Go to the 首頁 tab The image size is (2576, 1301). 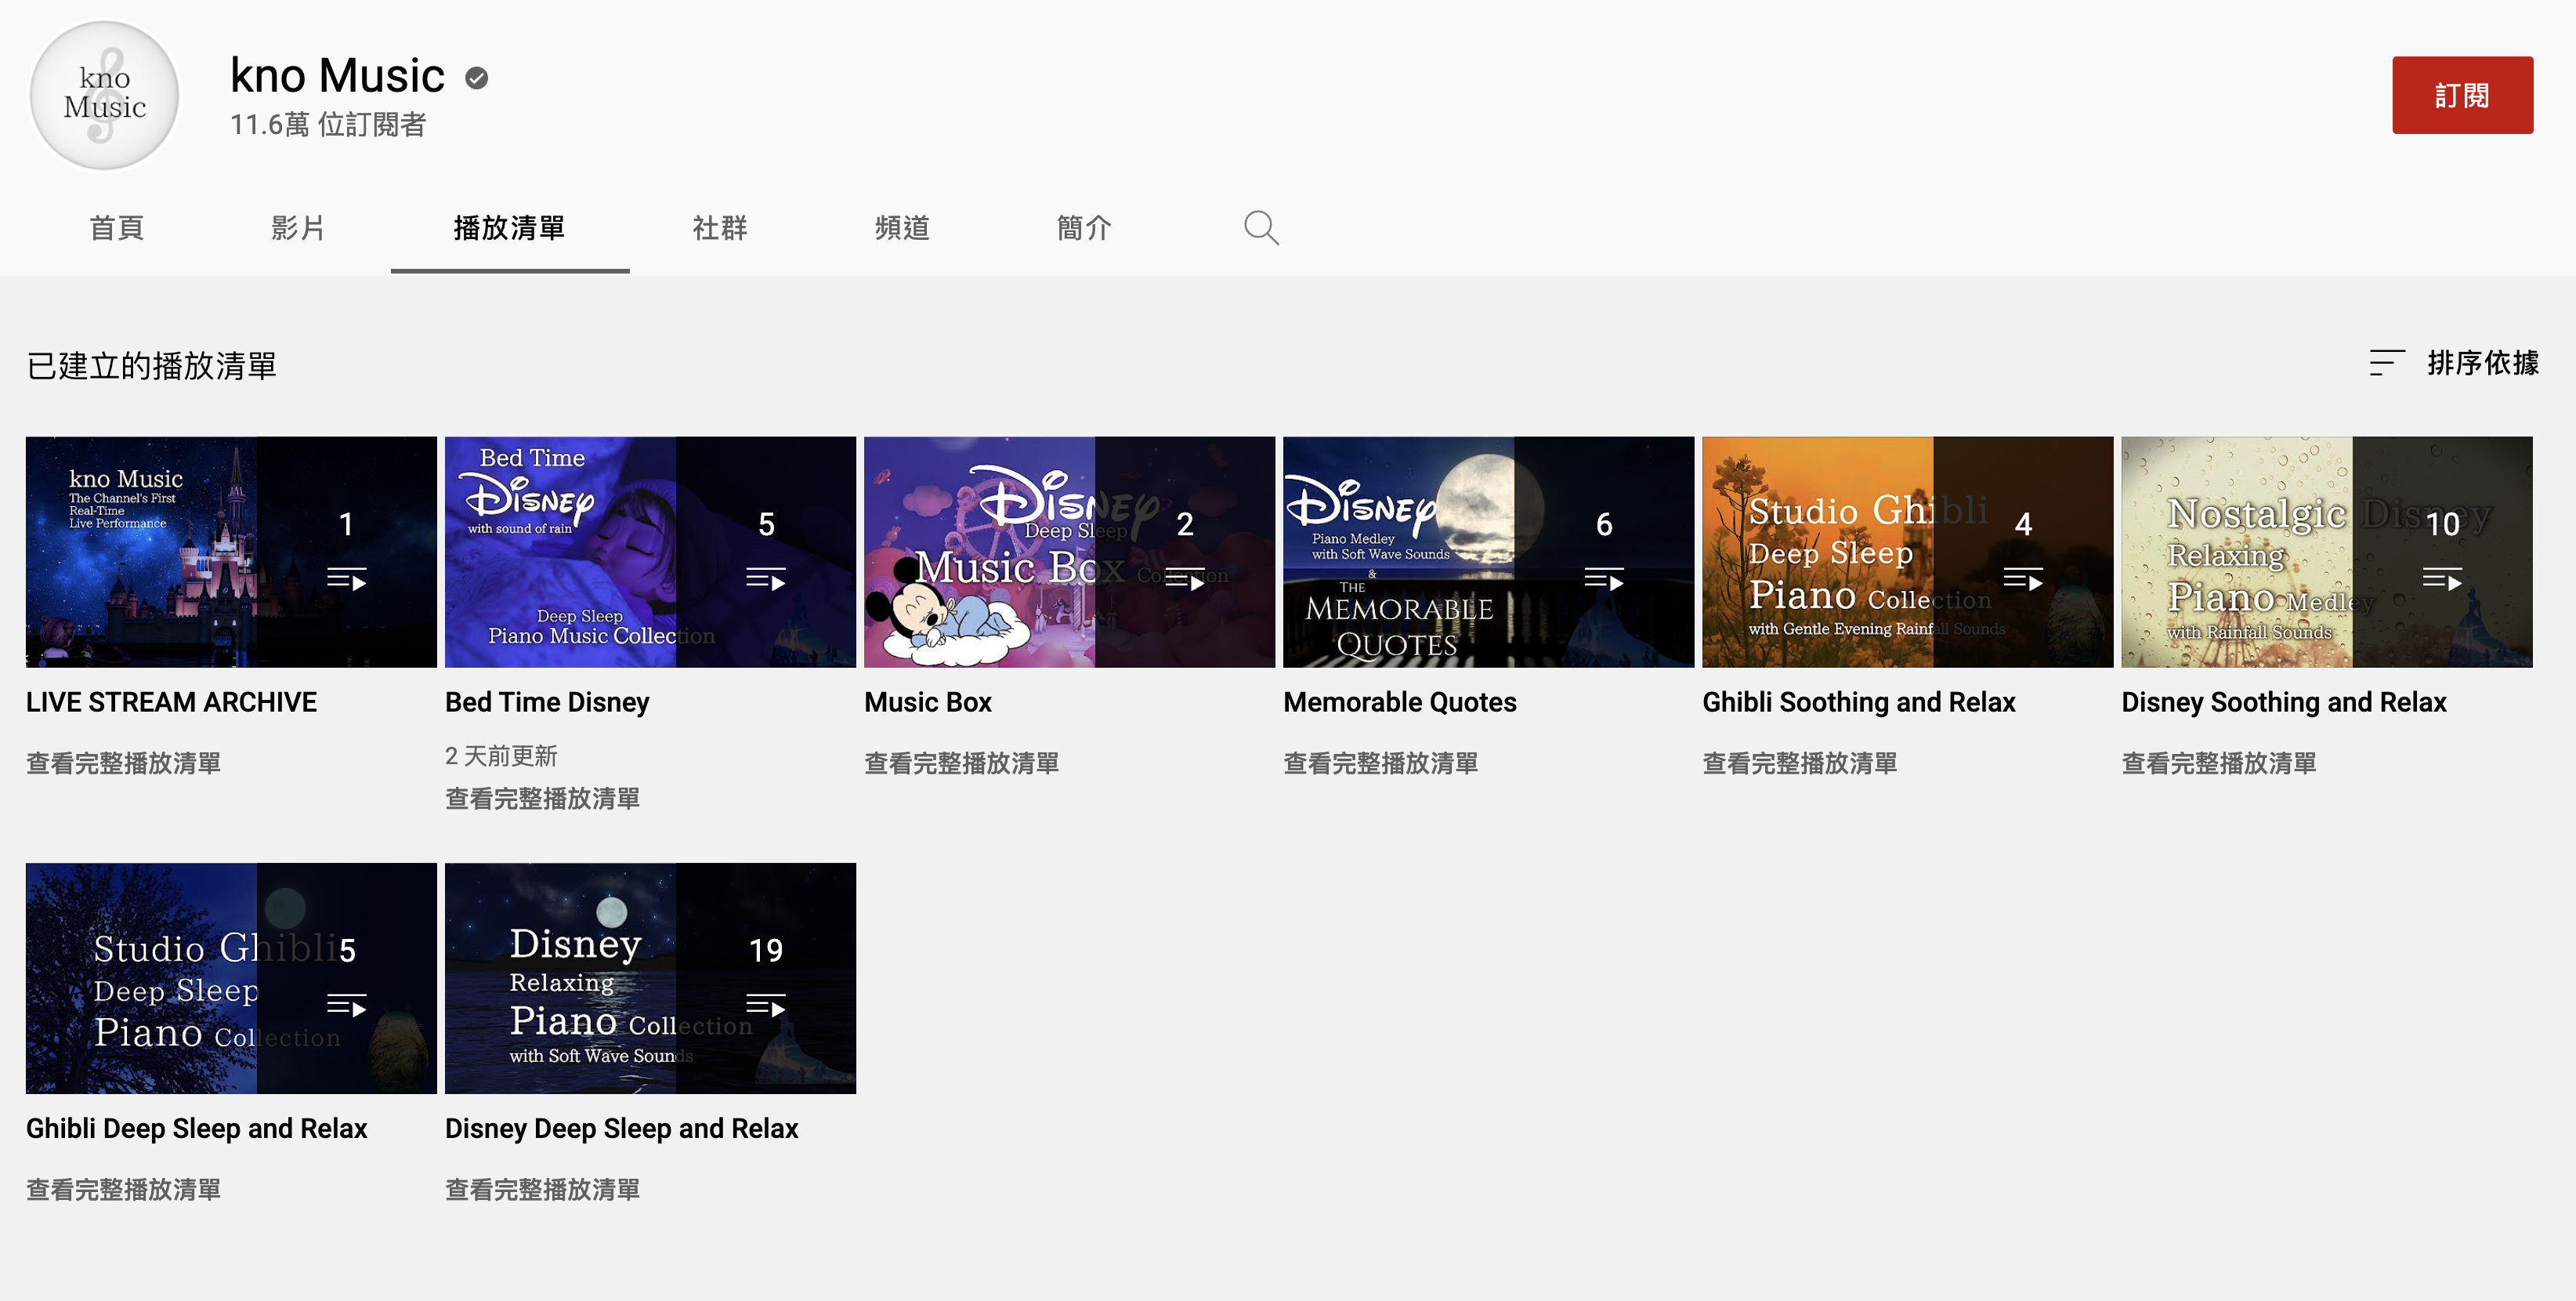click(117, 228)
